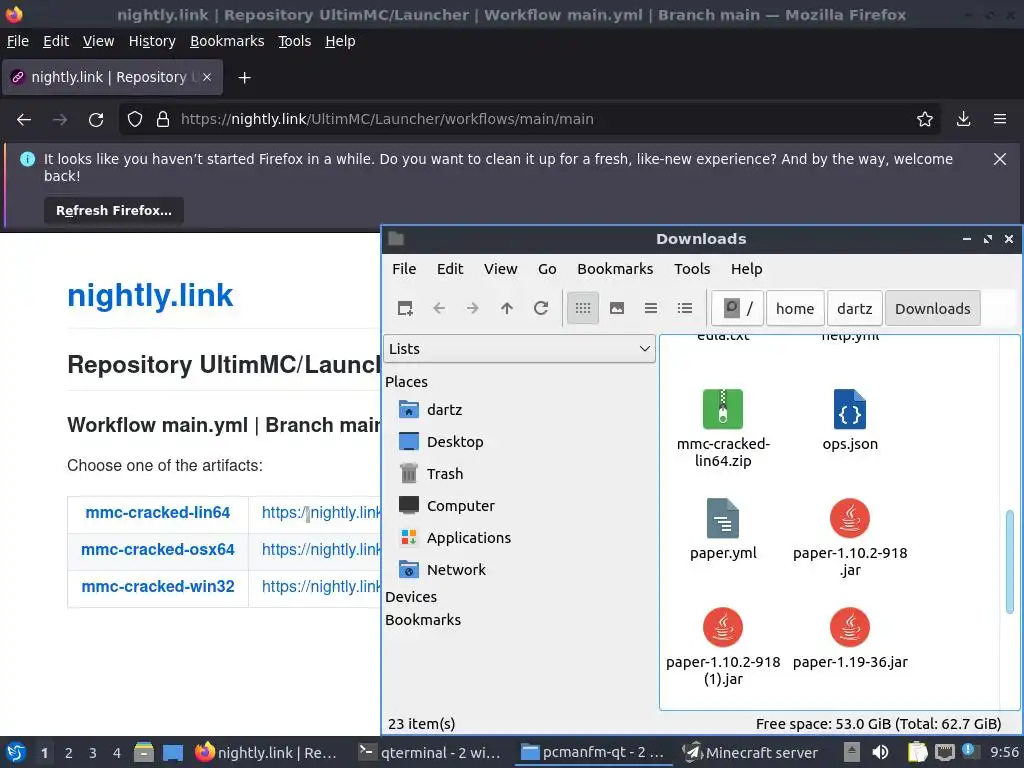1024x768 pixels.
Task: Expand the Lists side pane dropdown
Action: [x=519, y=349]
